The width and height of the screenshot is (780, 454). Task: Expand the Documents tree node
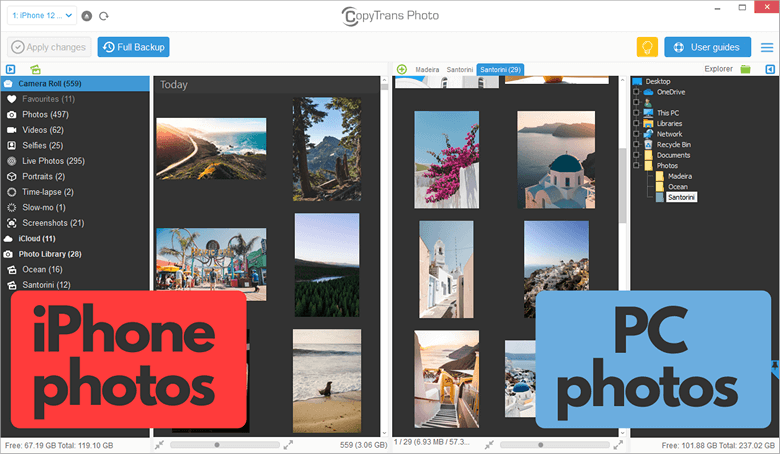tap(636, 155)
